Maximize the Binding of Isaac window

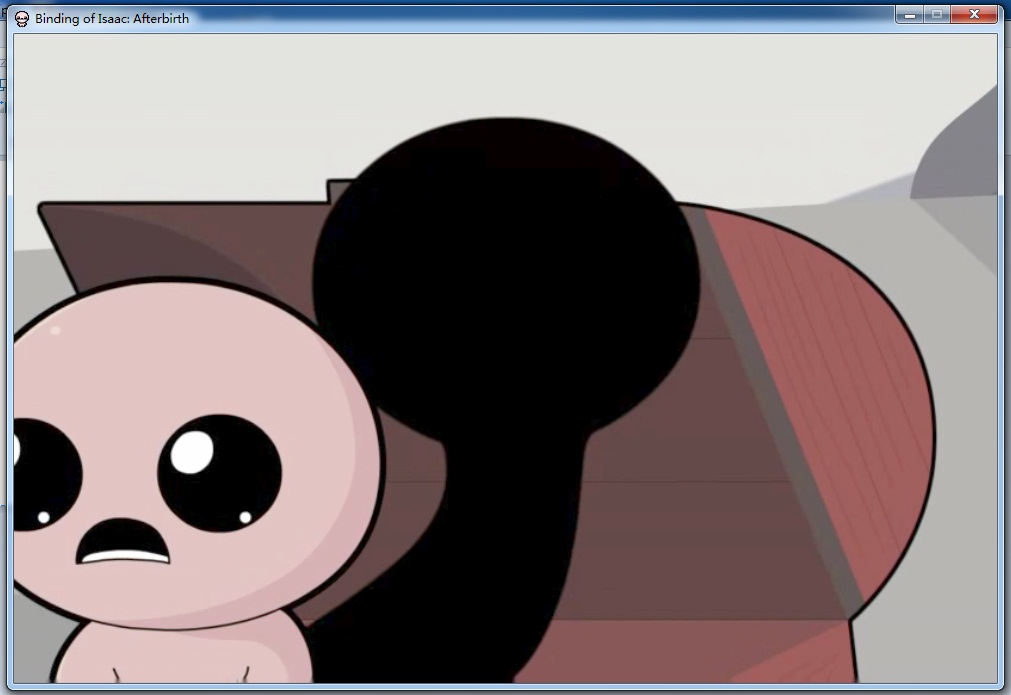click(x=937, y=15)
